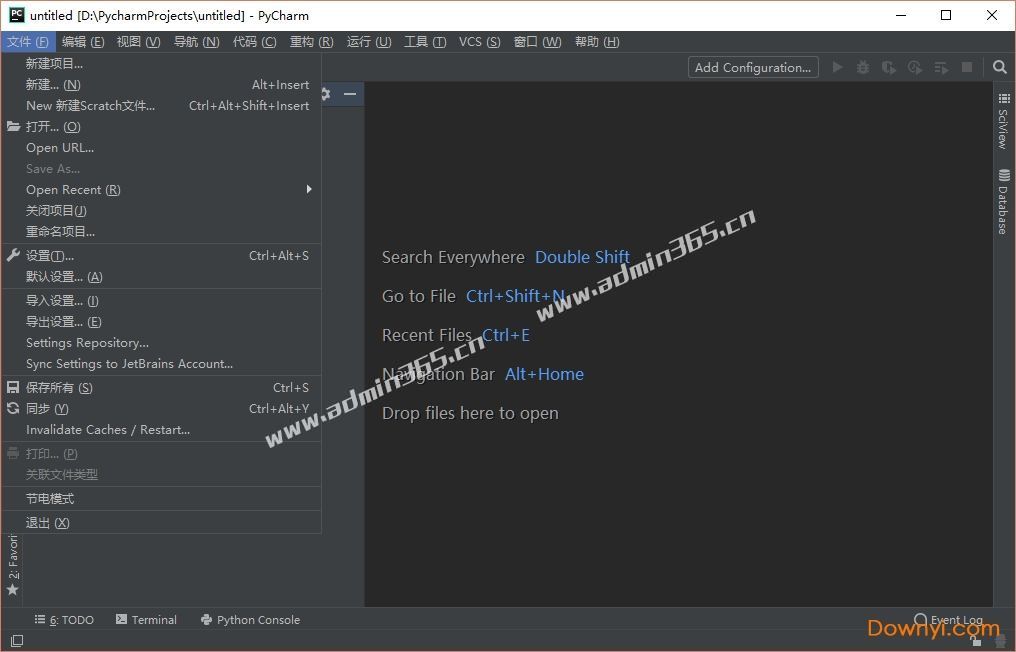Click the Debug bug icon
Screen dimensions: 1016x652
click(863, 67)
